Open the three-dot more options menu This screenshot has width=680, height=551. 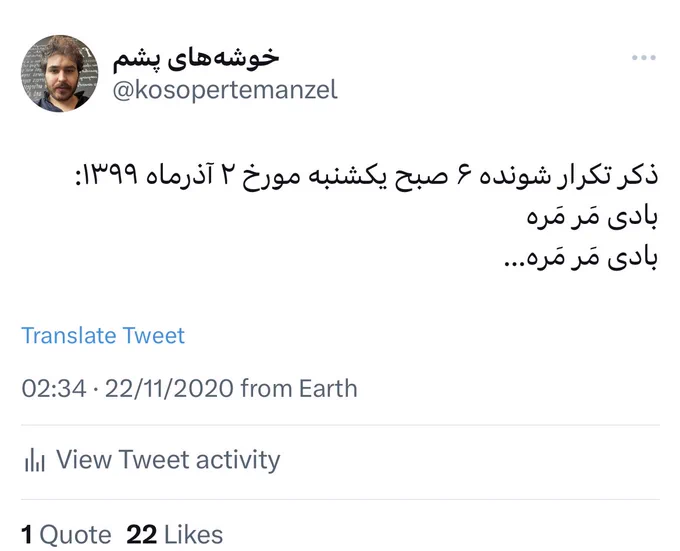coord(644,58)
